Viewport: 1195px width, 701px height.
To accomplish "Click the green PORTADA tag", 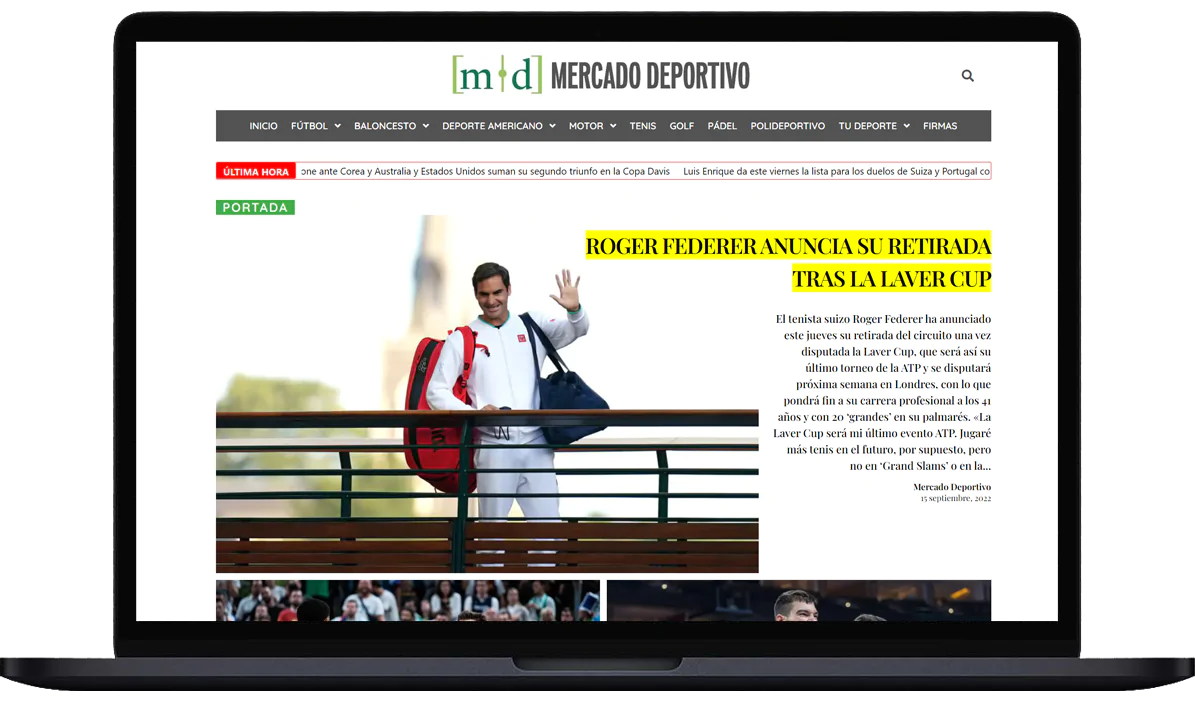I will coord(255,207).
